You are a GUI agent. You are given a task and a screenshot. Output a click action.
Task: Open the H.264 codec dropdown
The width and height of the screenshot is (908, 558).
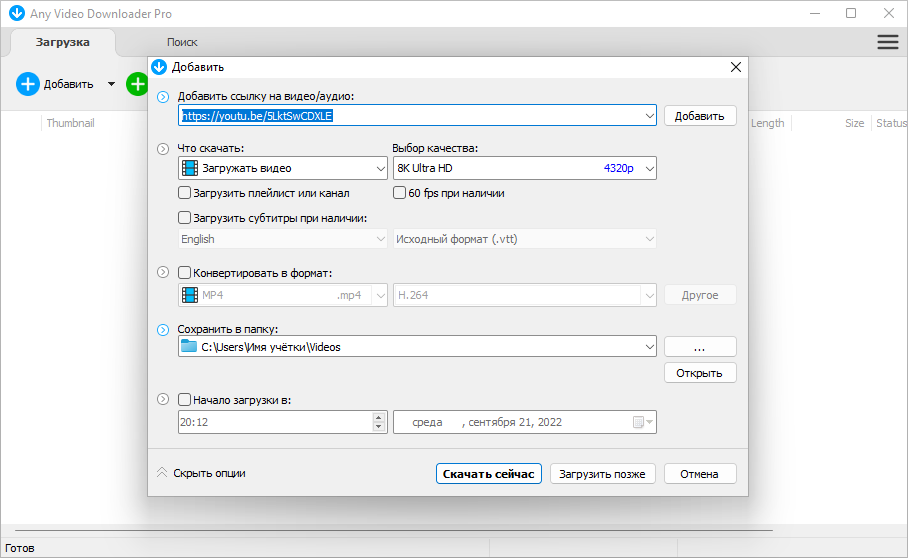(x=525, y=295)
